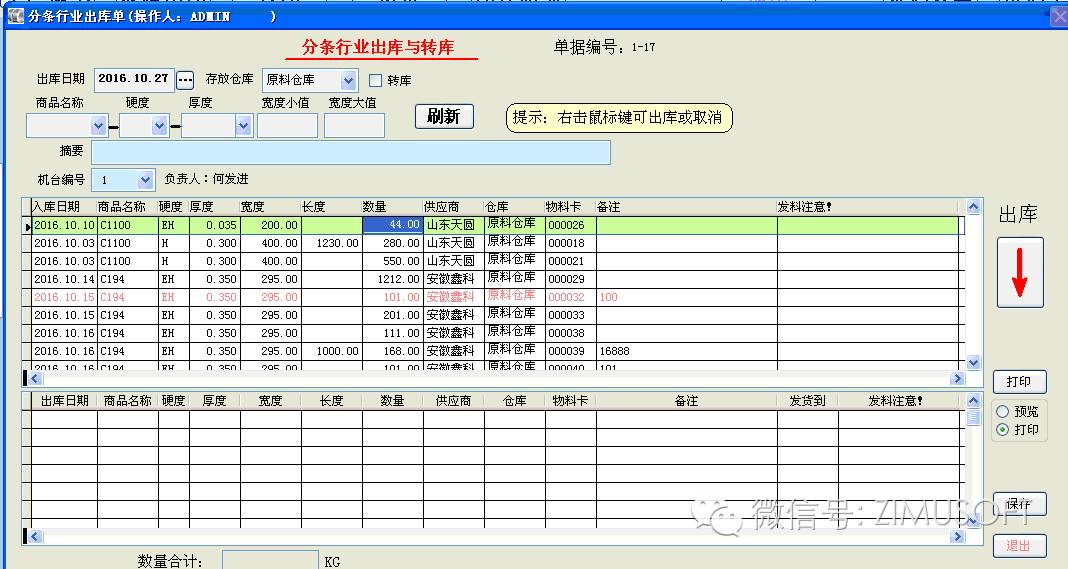
Task: Open the 机台编号 dropdown
Action: 145,180
